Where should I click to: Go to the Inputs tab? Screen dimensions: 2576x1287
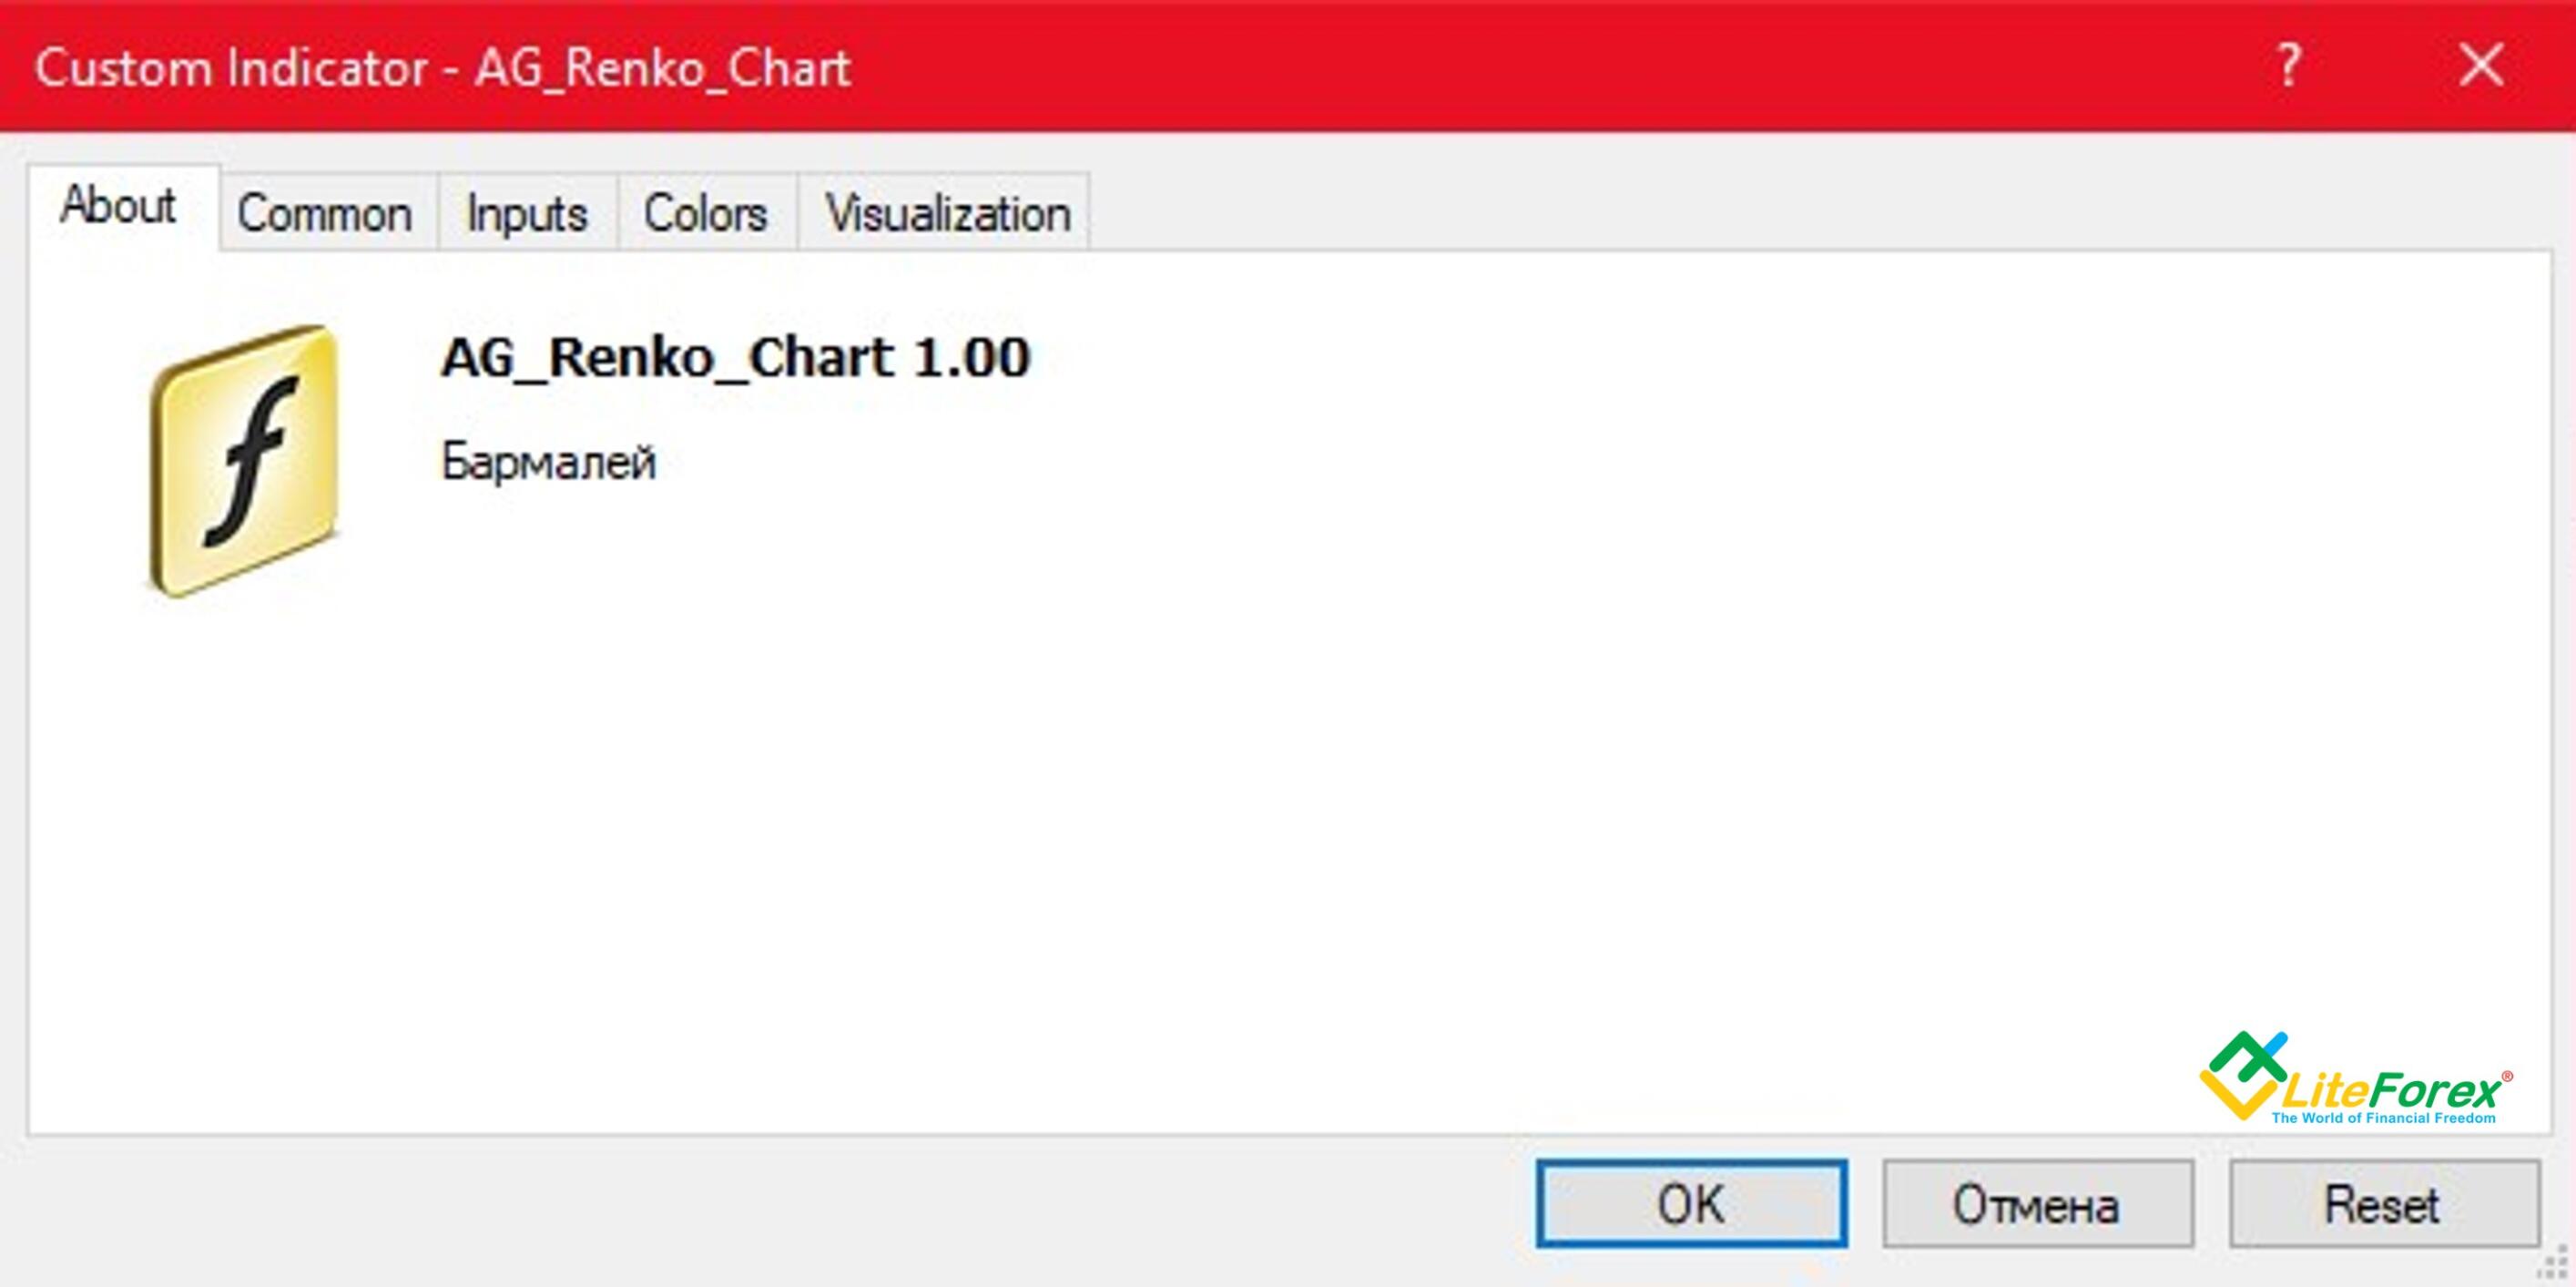click(527, 214)
